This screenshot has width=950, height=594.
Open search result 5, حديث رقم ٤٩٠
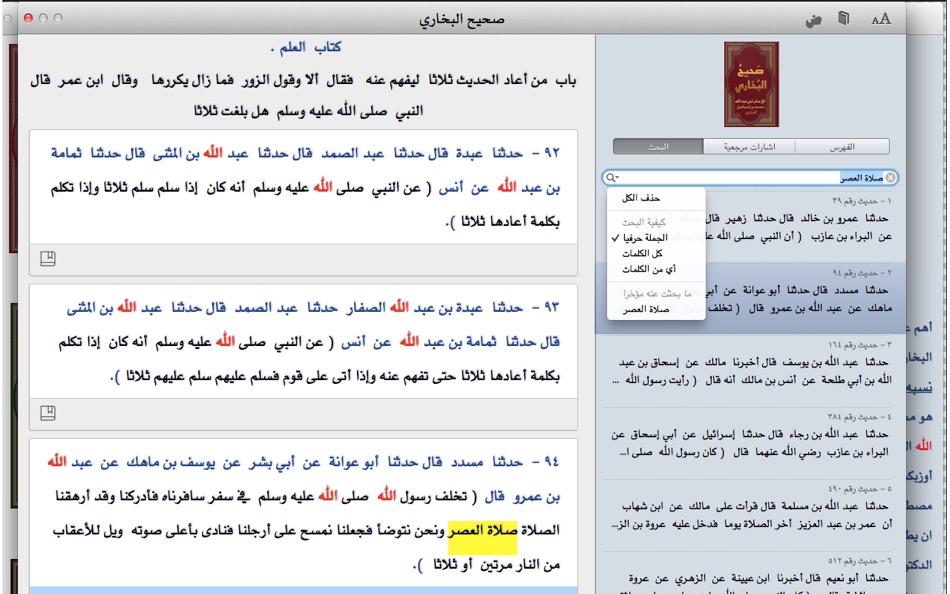750,515
